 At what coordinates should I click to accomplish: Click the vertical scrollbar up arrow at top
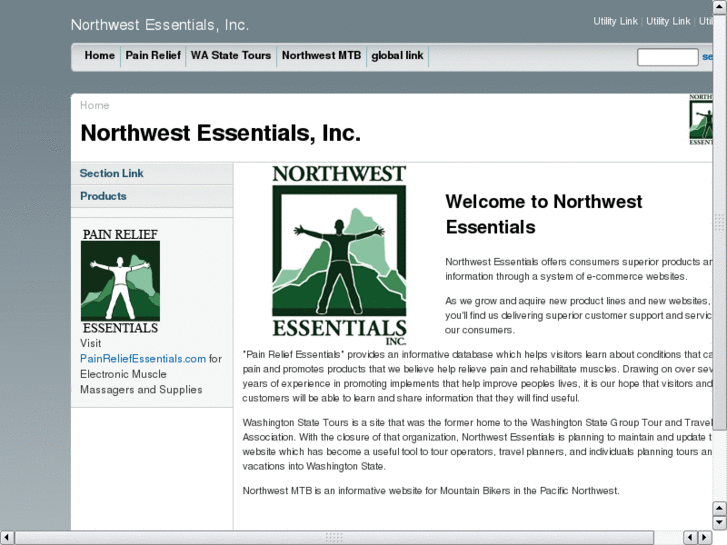point(720,7)
